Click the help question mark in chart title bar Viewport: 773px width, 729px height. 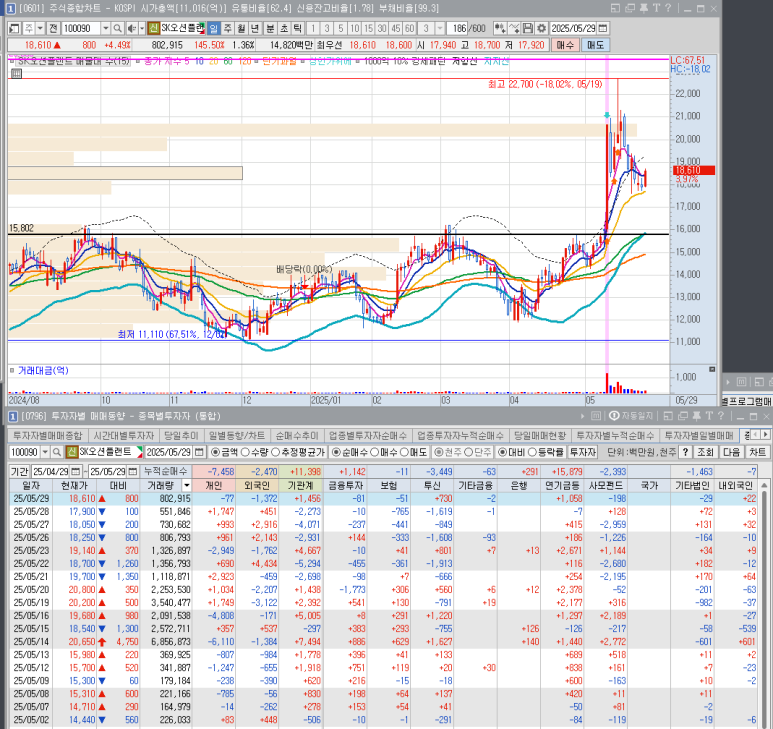(668, 8)
